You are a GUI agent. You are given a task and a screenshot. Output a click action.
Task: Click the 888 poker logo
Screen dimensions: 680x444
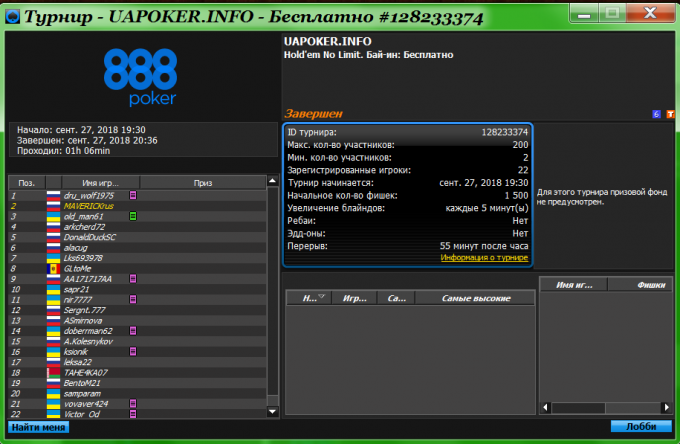141,77
